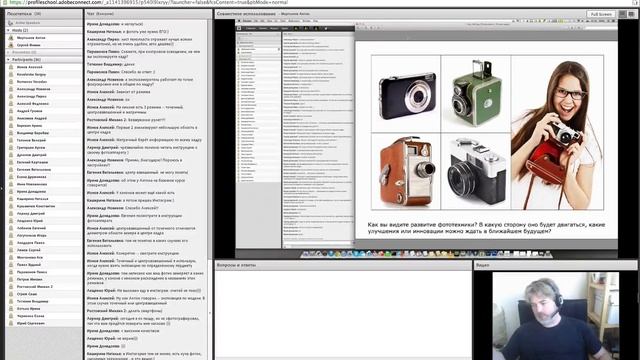This screenshot has width=640, height=360.
Task: Click the Посетители pod header
Action: [x=44, y=14]
